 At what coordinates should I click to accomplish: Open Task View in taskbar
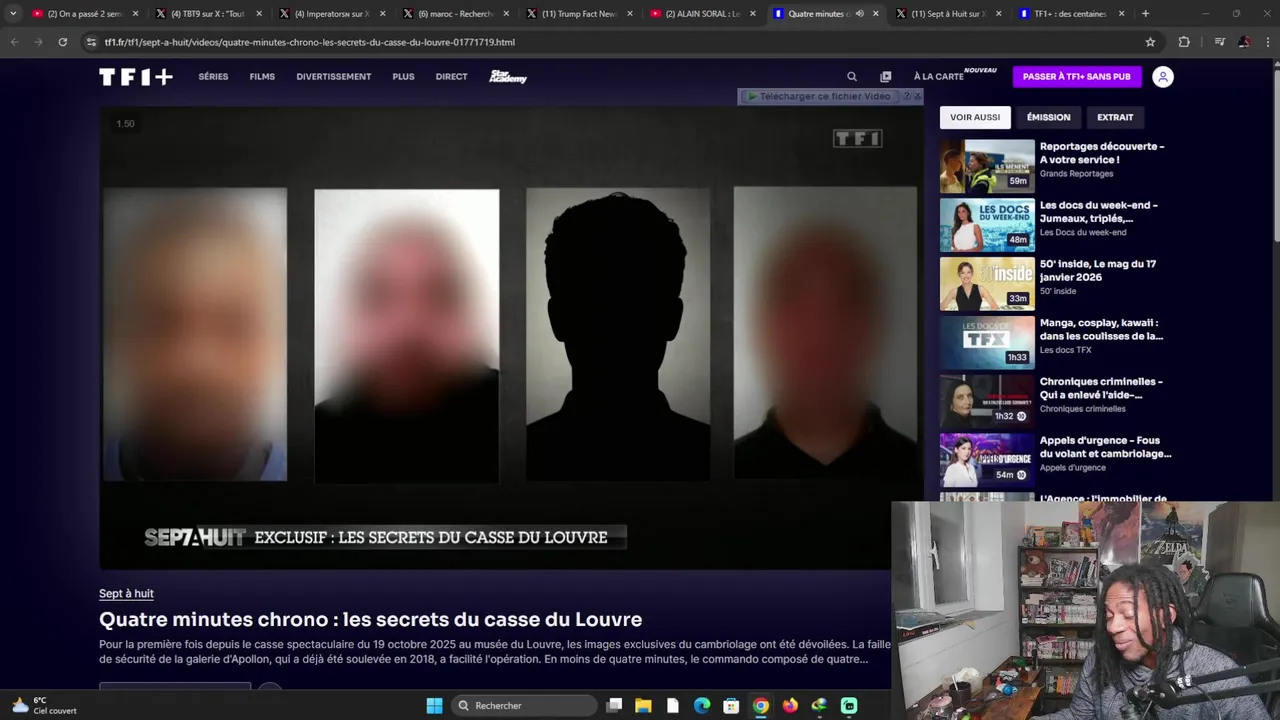coord(614,705)
